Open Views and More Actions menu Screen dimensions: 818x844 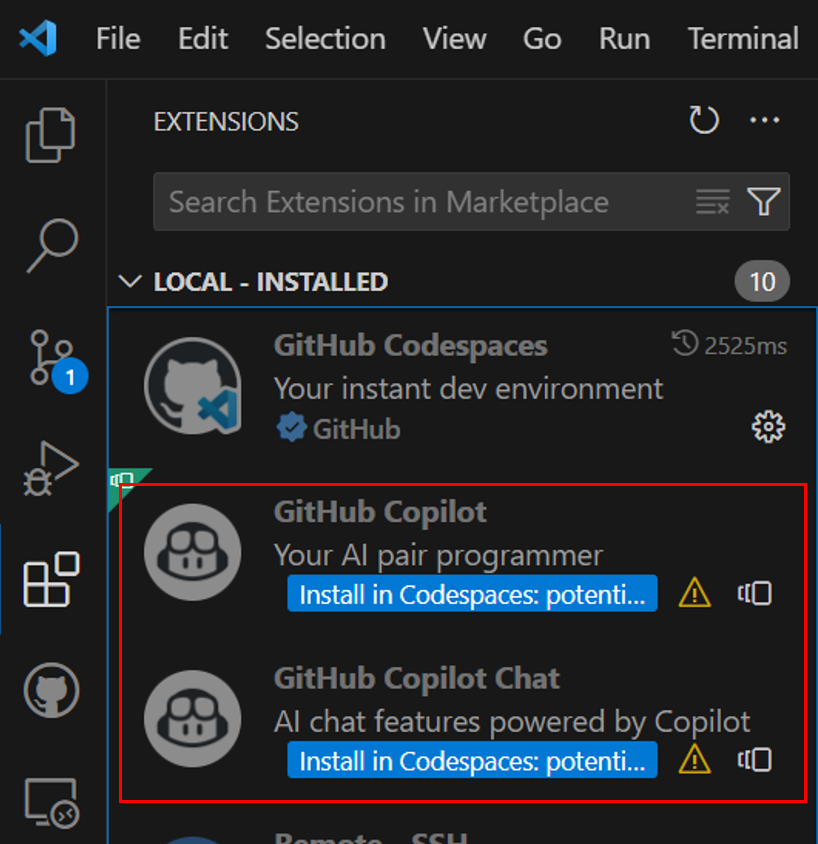coord(764,120)
